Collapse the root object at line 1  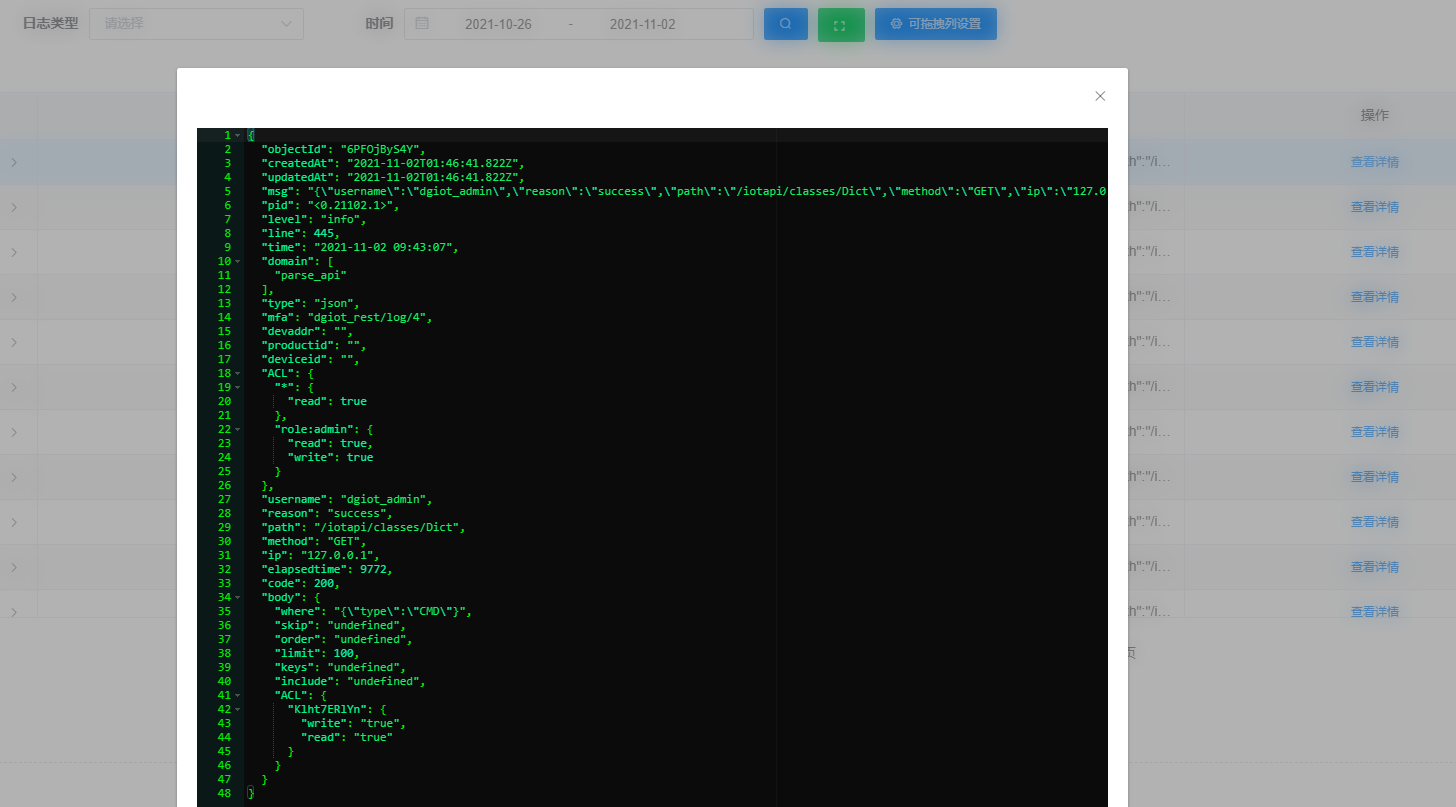(x=238, y=135)
